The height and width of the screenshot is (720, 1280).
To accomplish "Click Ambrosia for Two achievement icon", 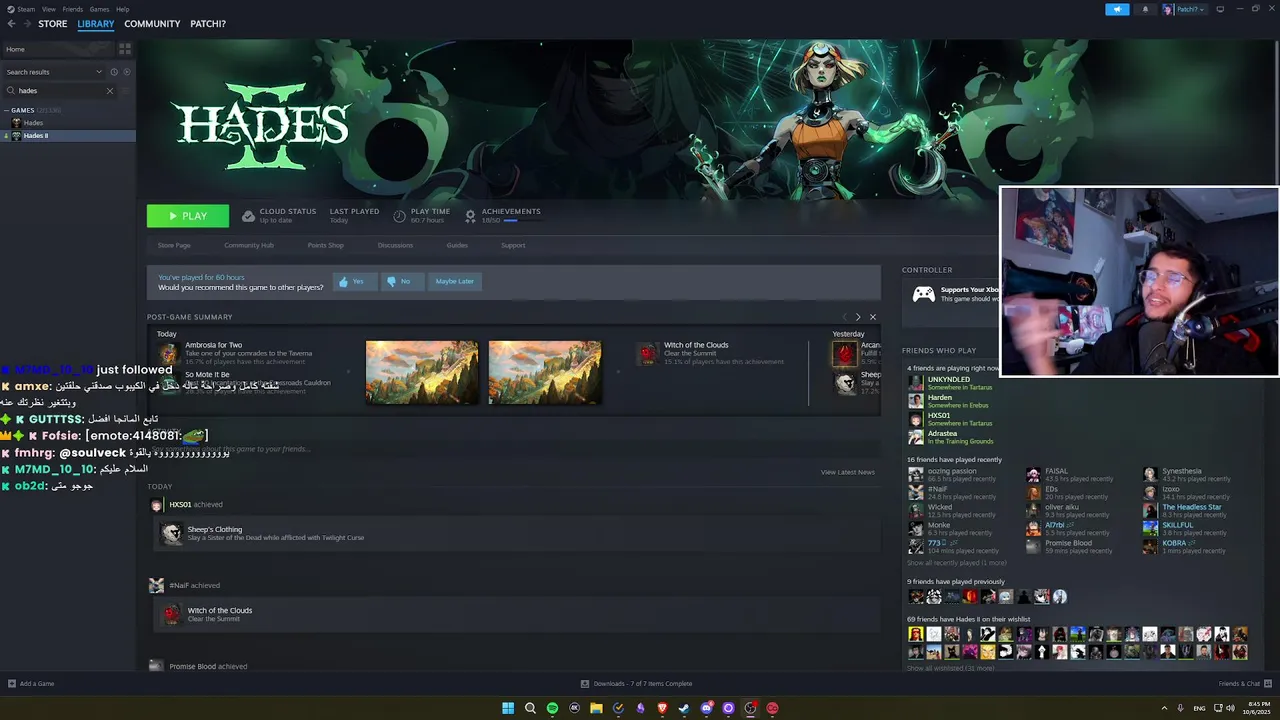I will (169, 353).
